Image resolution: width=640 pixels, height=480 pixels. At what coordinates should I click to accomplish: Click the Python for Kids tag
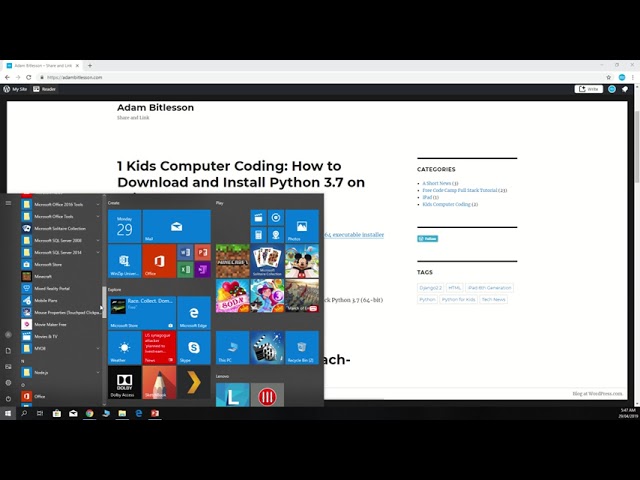pyautogui.click(x=458, y=300)
